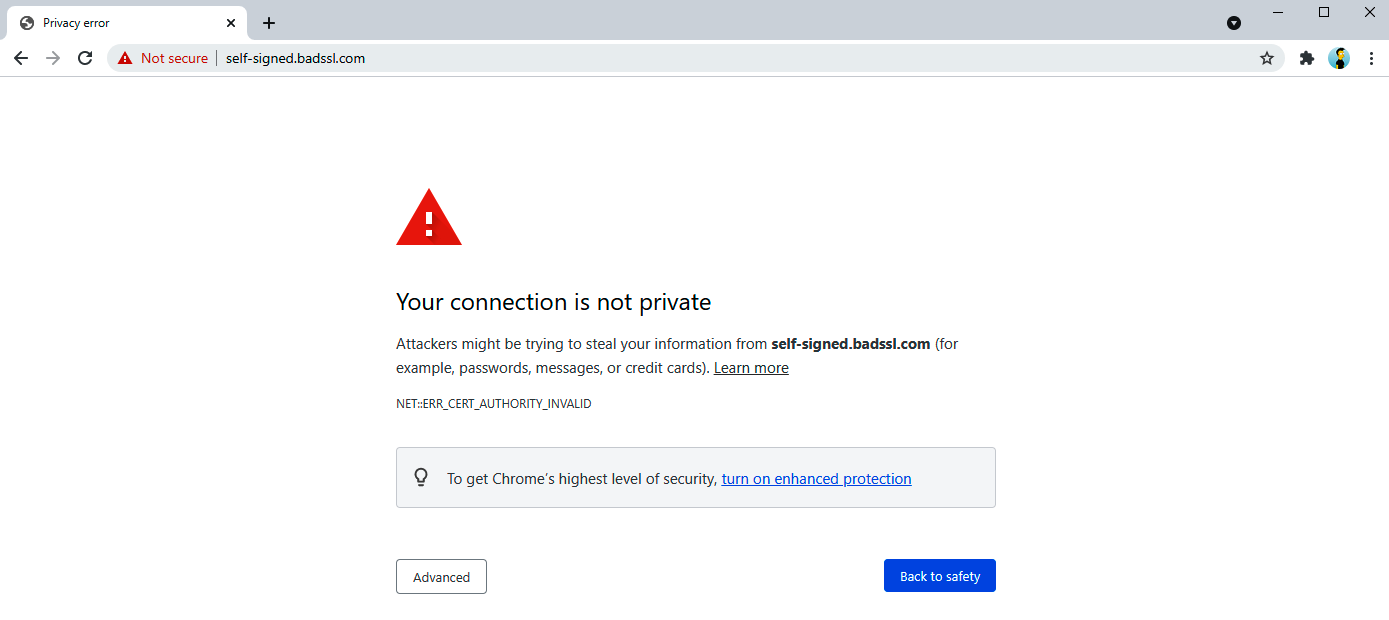Expand the Advanced details section
1389x620 pixels.
click(441, 577)
